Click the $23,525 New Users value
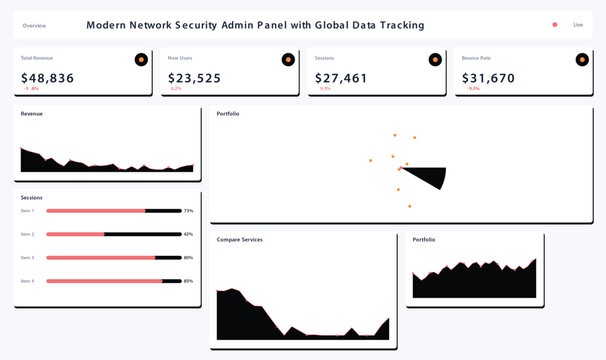The height and width of the screenshot is (360, 606). [x=194, y=78]
